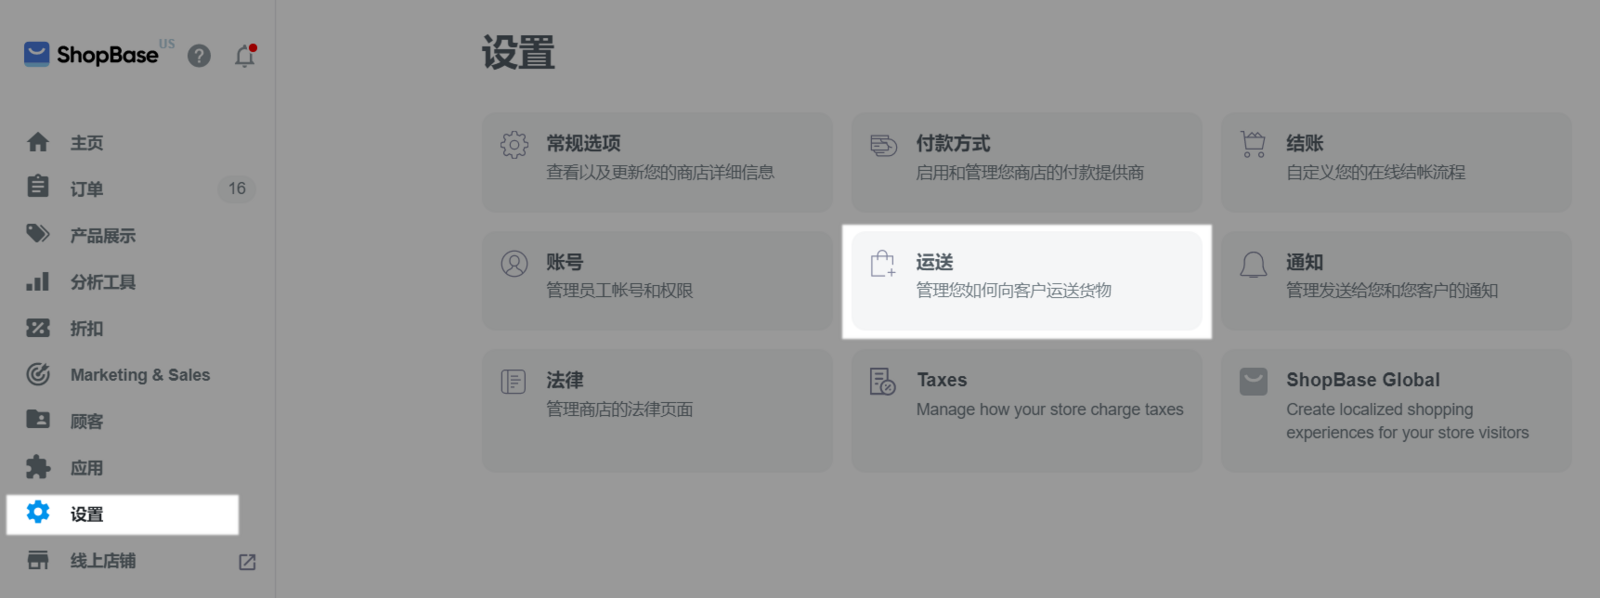Click the ShopBase Global card icon
The height and width of the screenshot is (598, 1600).
pos(1253,382)
